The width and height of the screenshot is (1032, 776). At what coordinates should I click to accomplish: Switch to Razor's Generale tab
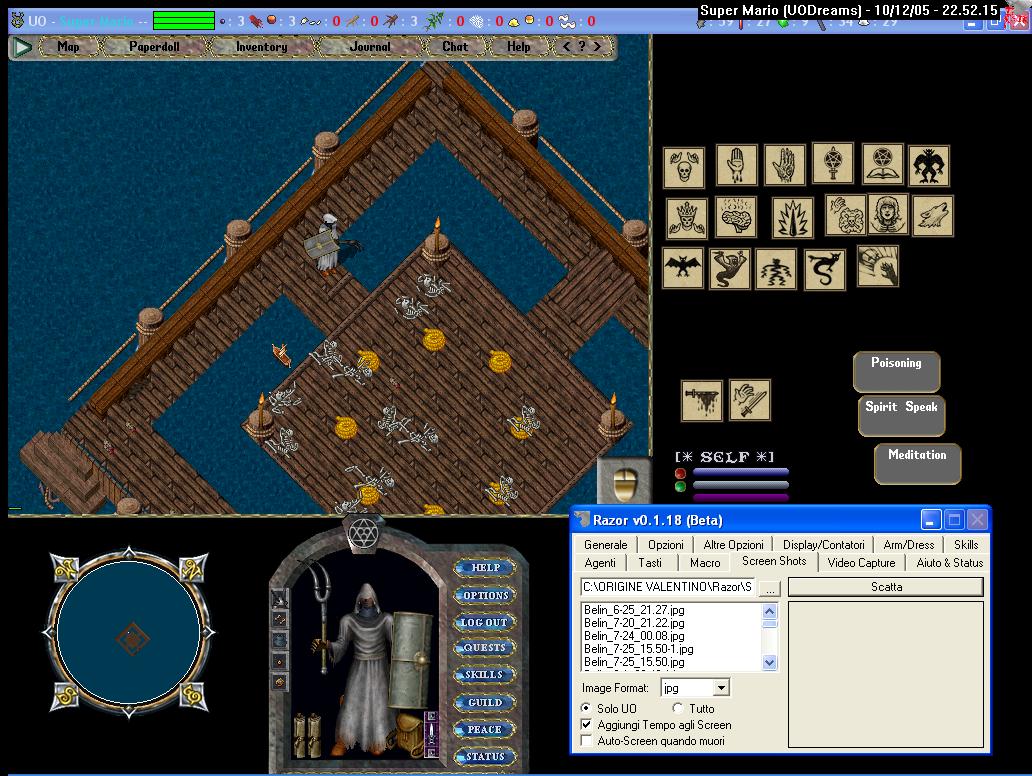pyautogui.click(x=606, y=545)
